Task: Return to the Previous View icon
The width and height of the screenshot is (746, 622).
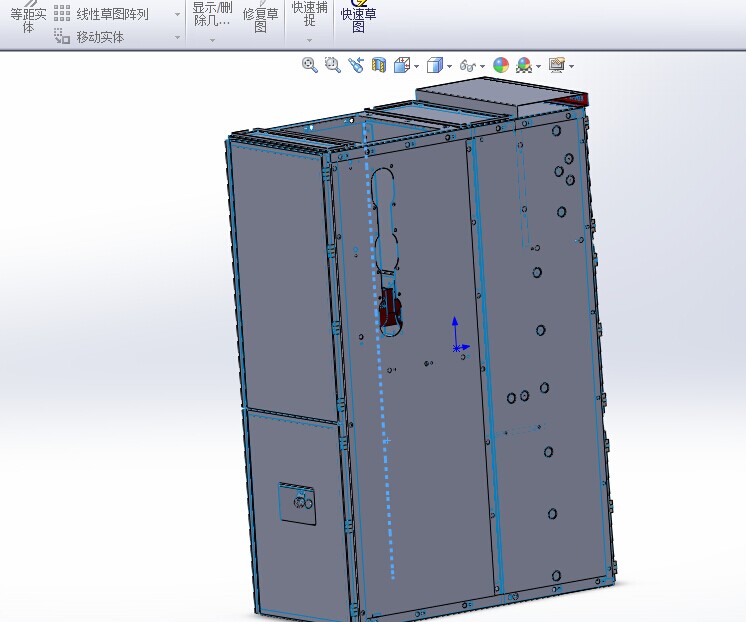Action: 355,65
